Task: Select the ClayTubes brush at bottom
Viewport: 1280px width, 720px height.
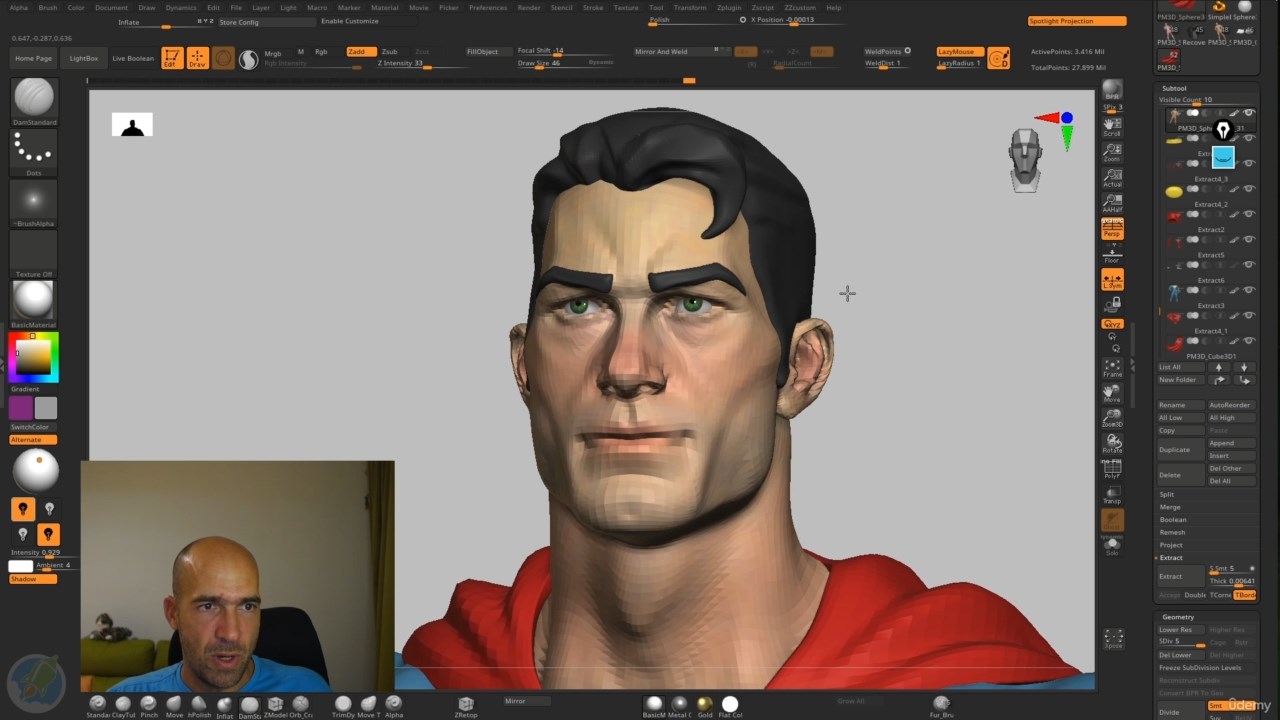Action: [x=123, y=706]
